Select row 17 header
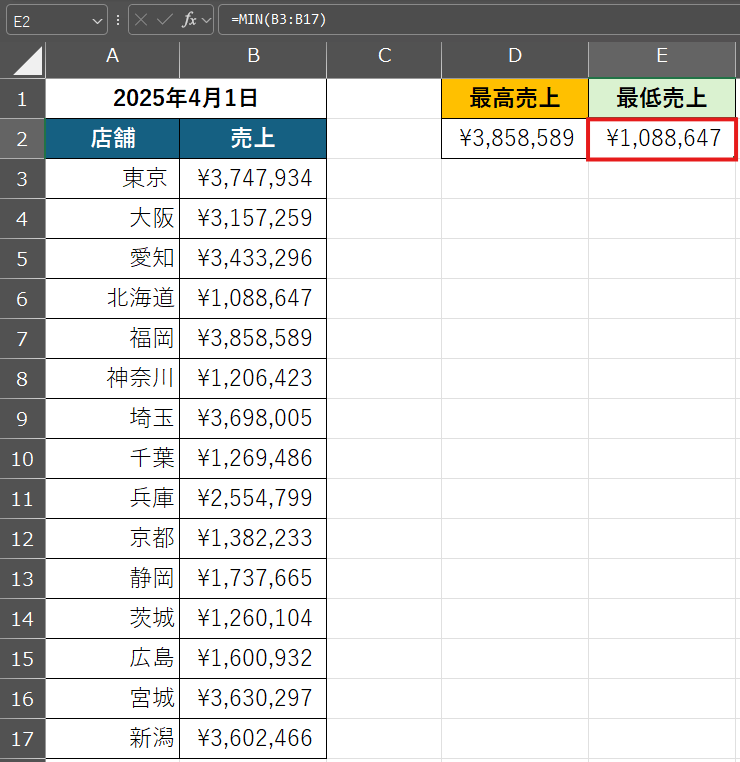The height and width of the screenshot is (762, 740). tap(22, 739)
